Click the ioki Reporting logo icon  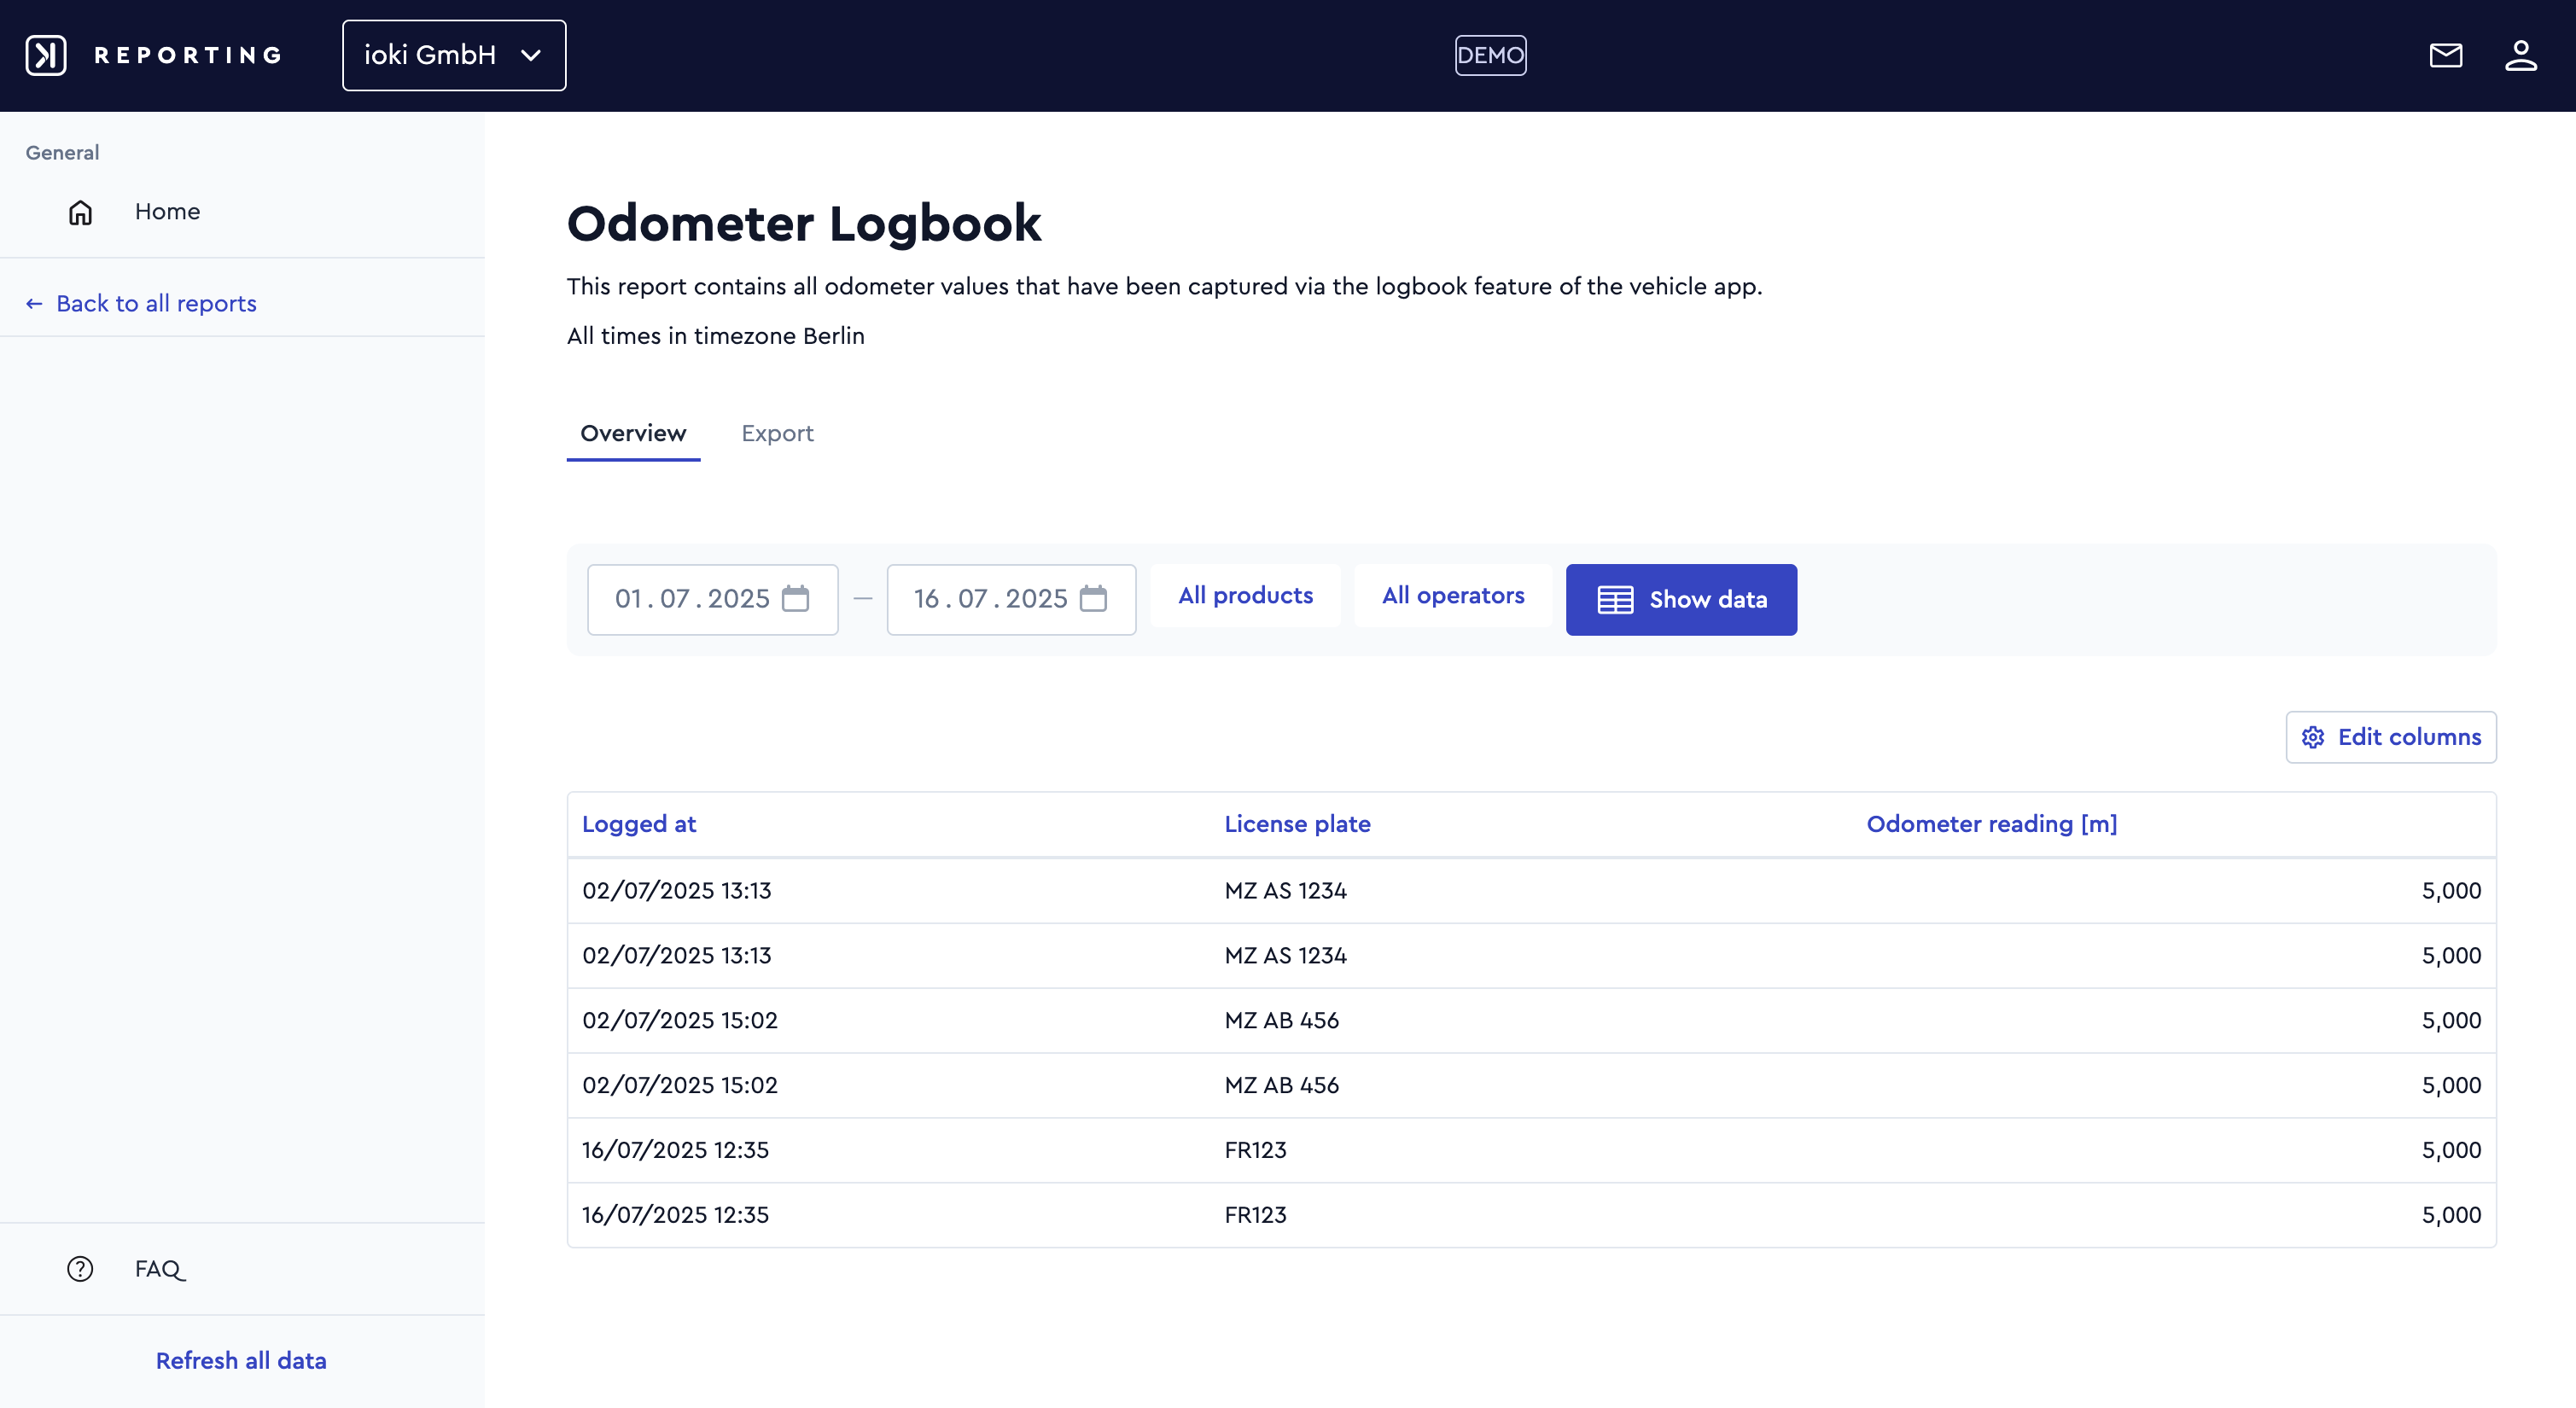tap(46, 55)
